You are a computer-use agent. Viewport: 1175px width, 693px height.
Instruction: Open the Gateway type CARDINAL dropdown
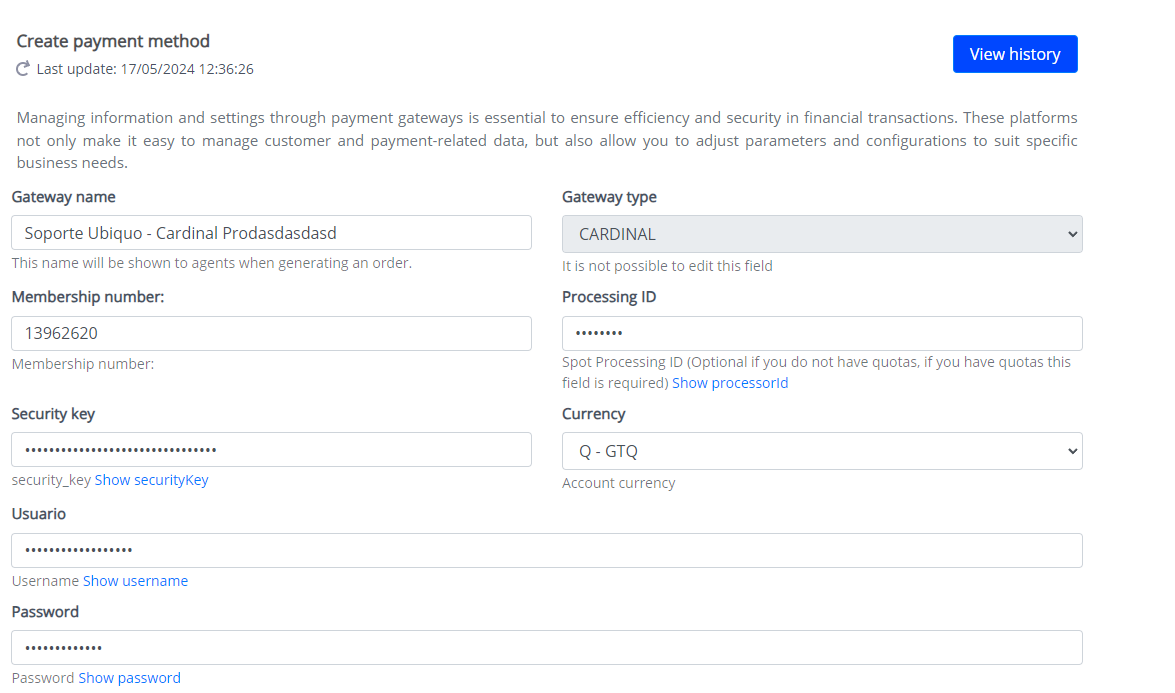coord(821,234)
